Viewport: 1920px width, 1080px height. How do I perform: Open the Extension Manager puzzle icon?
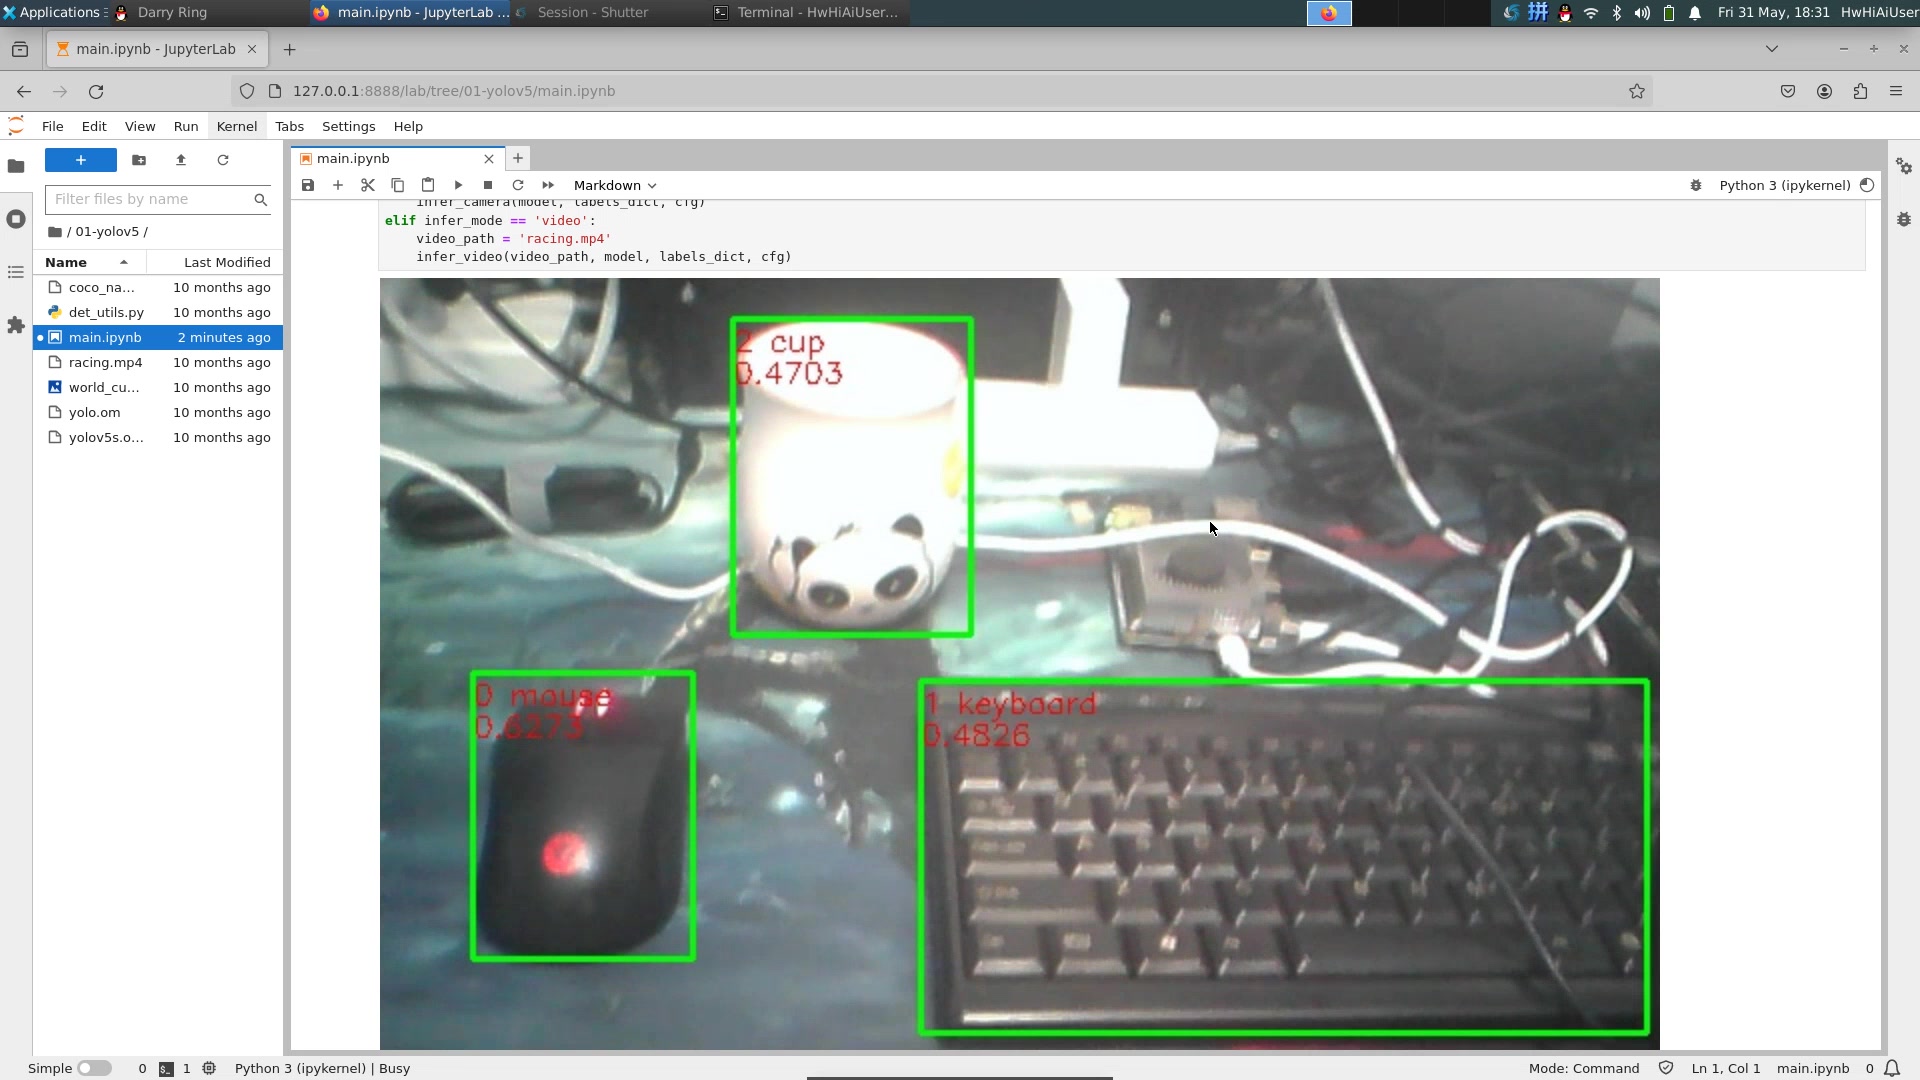click(16, 325)
